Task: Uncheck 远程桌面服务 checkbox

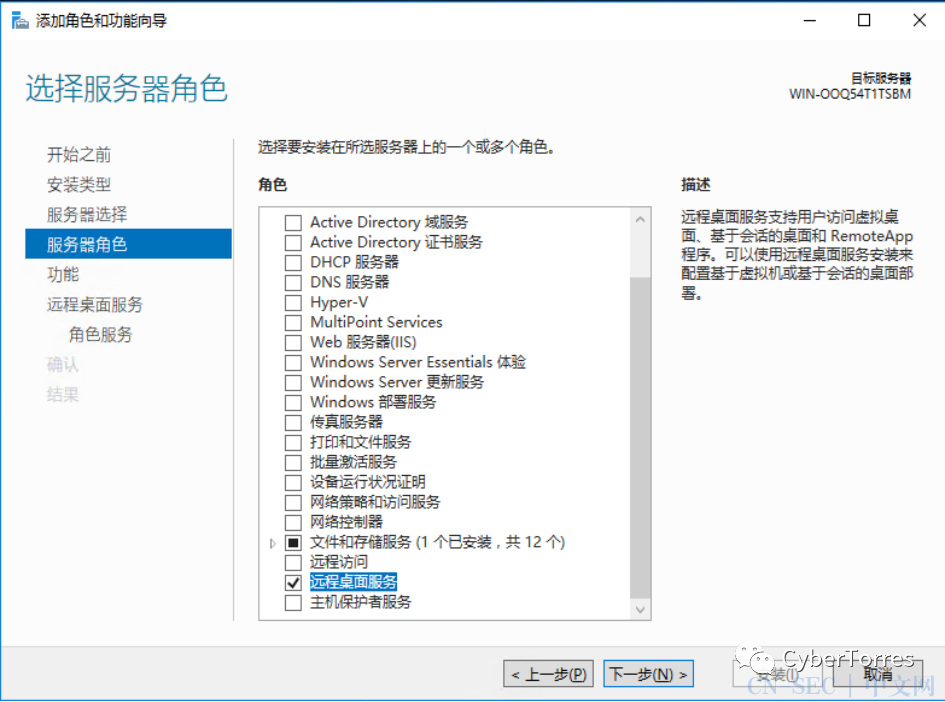Action: pos(294,583)
